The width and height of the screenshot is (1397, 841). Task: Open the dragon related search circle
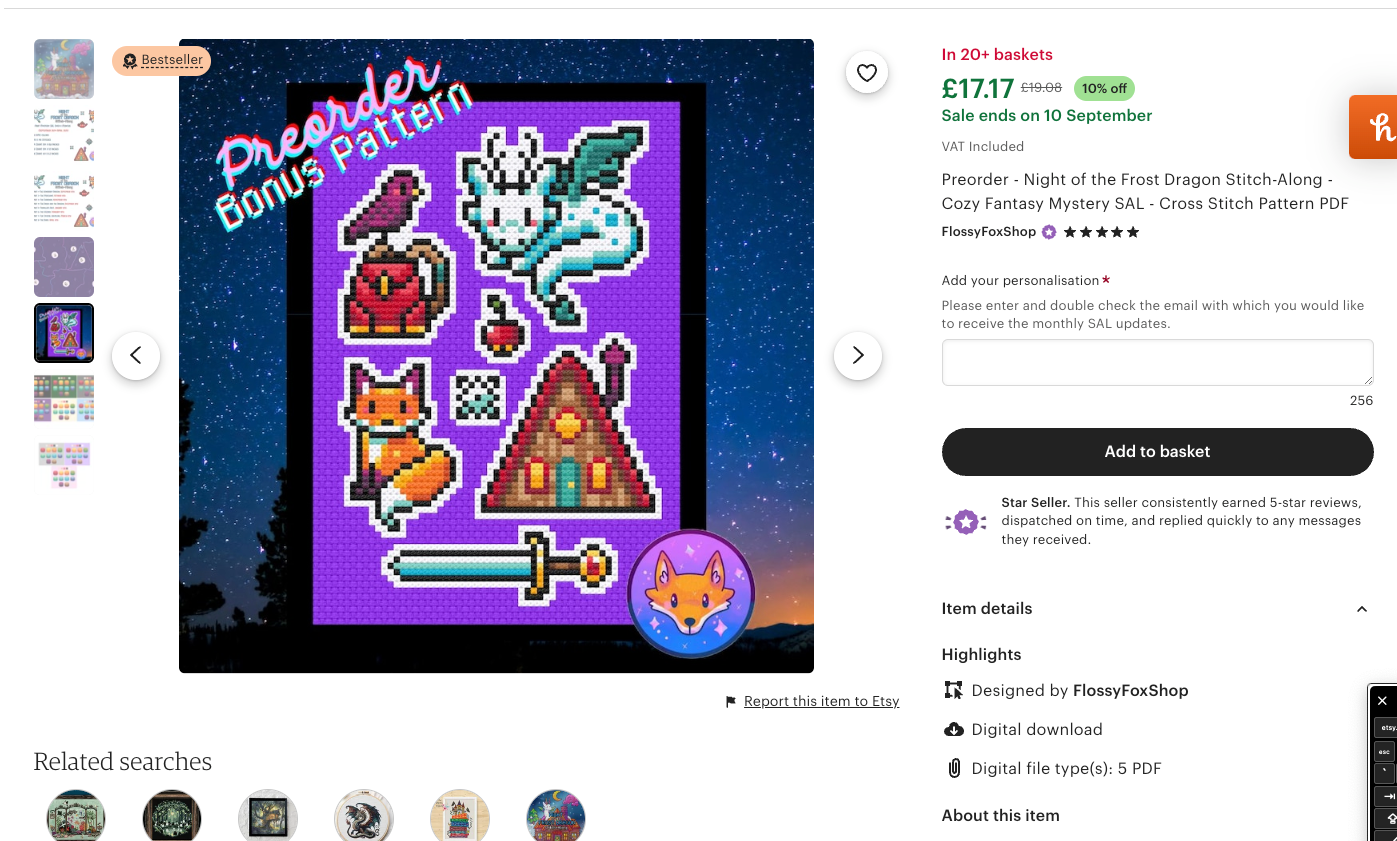point(363,816)
